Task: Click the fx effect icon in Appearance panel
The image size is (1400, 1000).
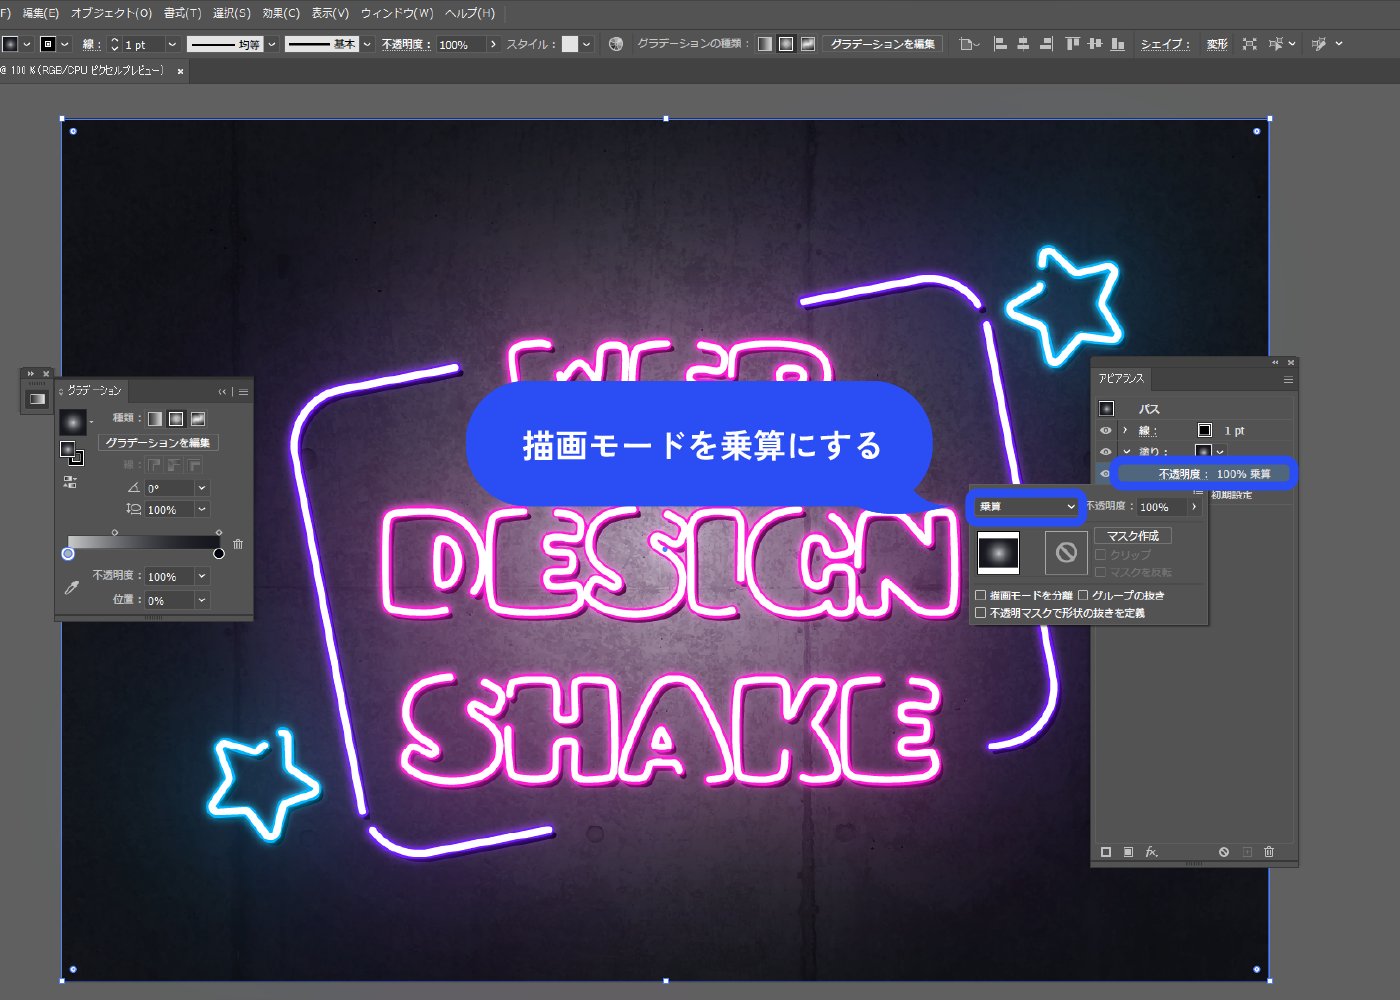Action: click(1151, 852)
